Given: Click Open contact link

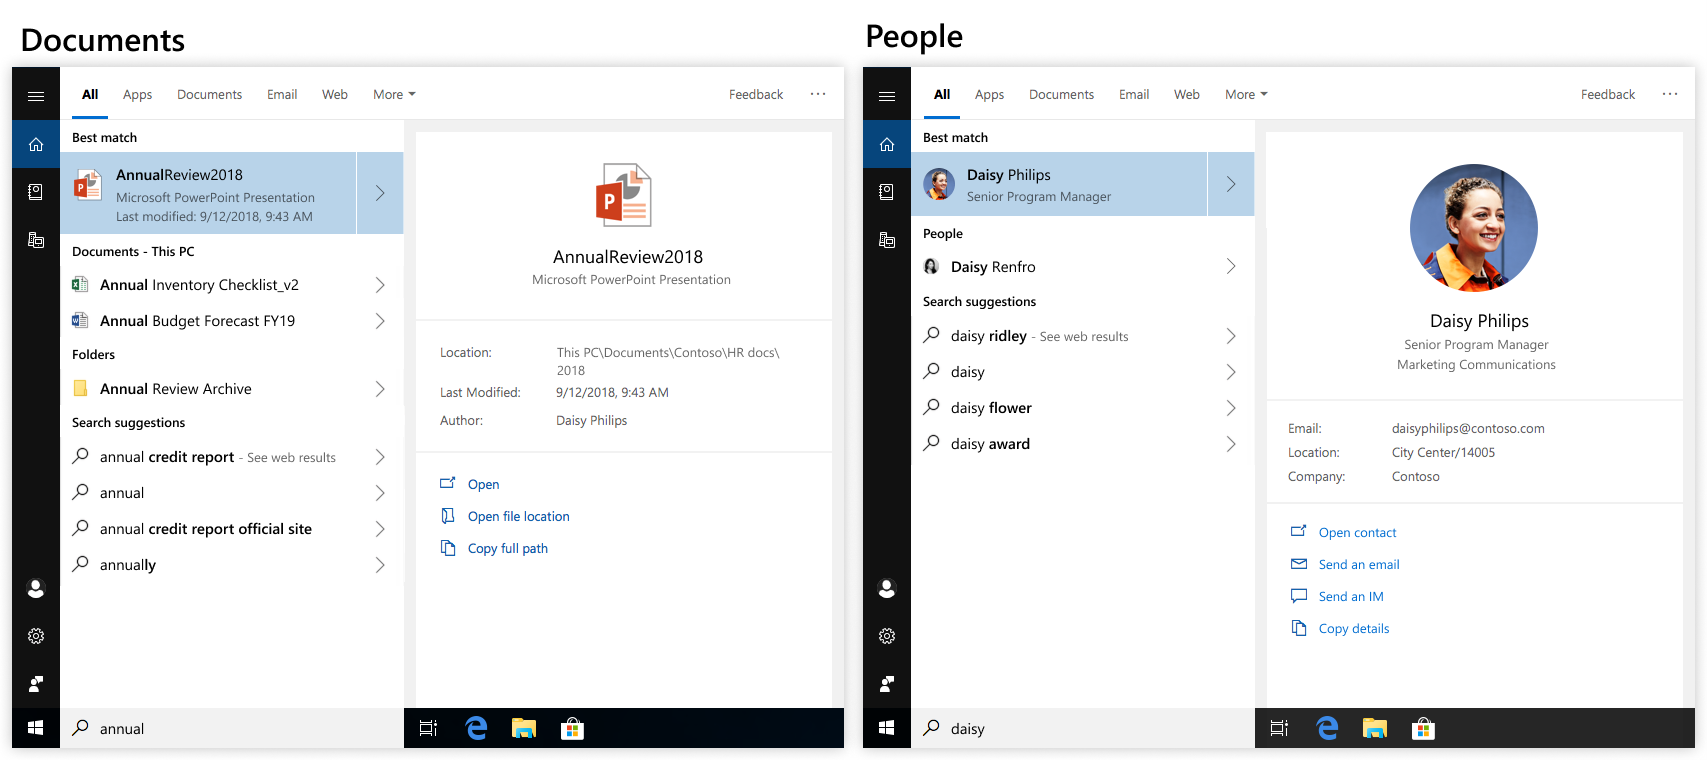Looking at the screenshot, I should (x=1358, y=532).
